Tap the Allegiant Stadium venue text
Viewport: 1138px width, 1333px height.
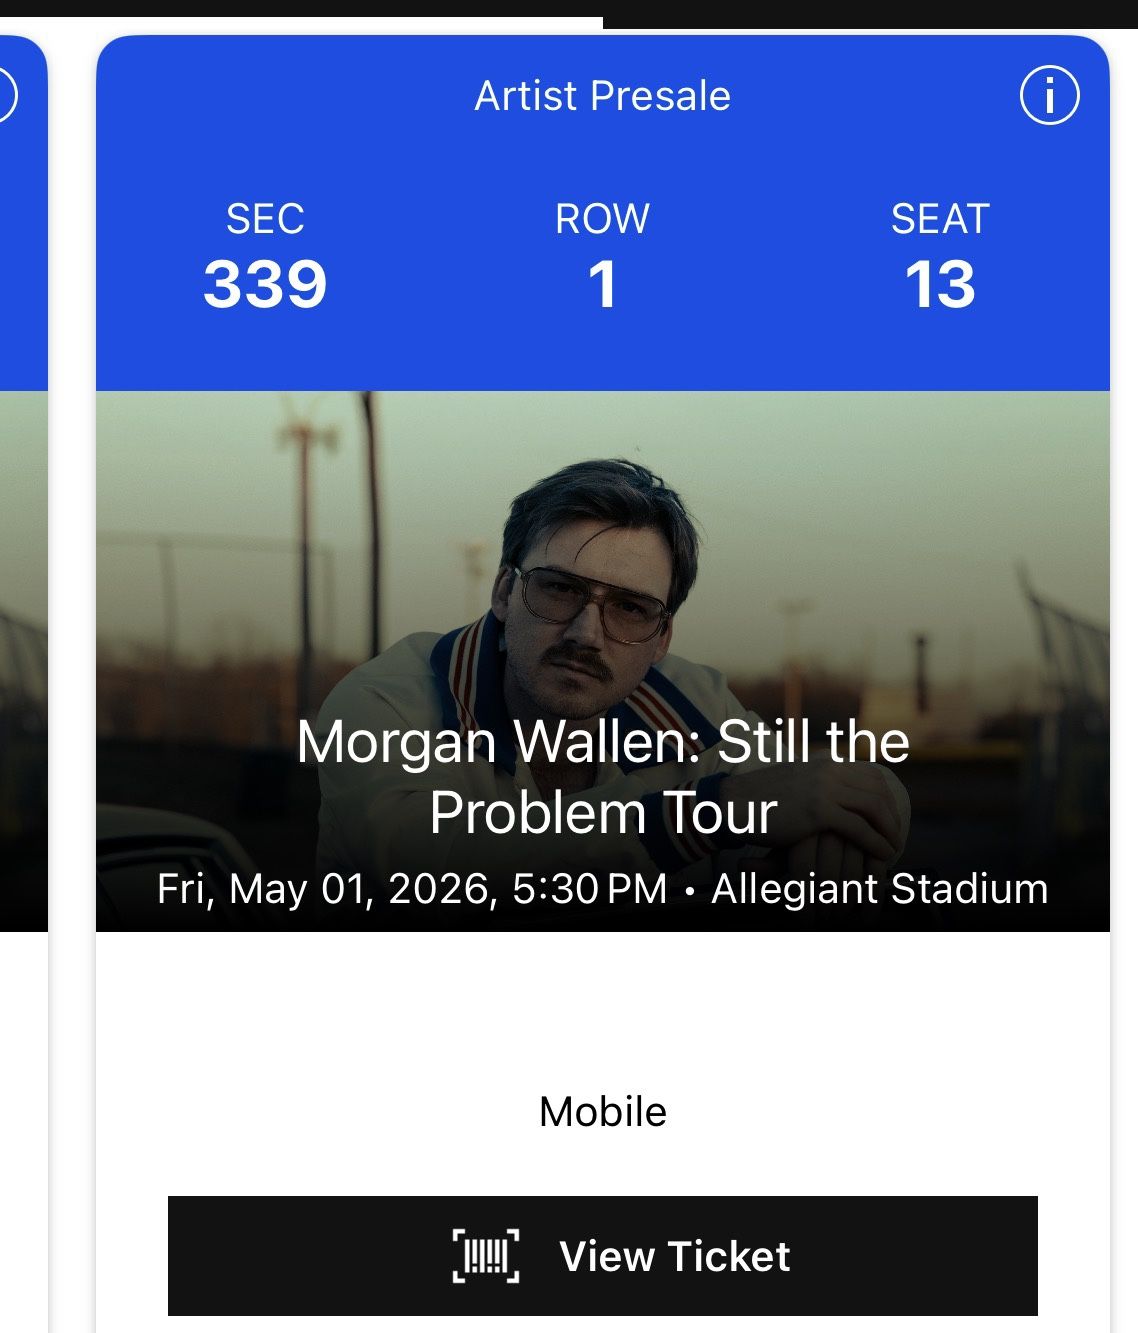coord(879,889)
